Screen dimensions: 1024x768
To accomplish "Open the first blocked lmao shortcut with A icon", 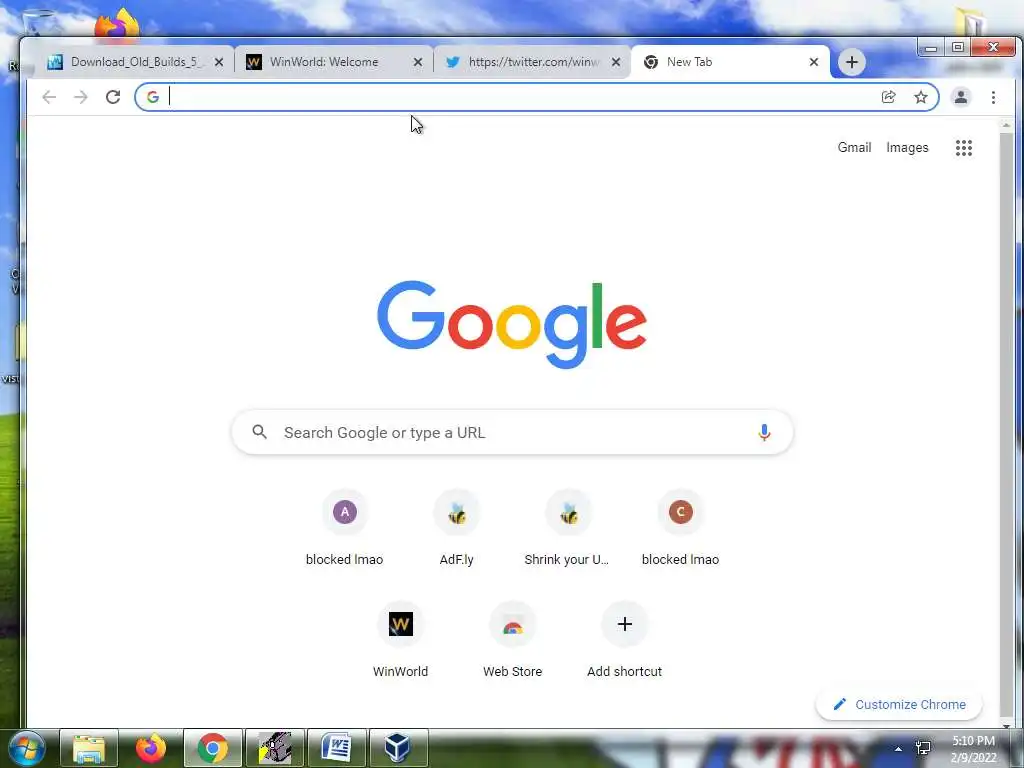I will tap(345, 526).
